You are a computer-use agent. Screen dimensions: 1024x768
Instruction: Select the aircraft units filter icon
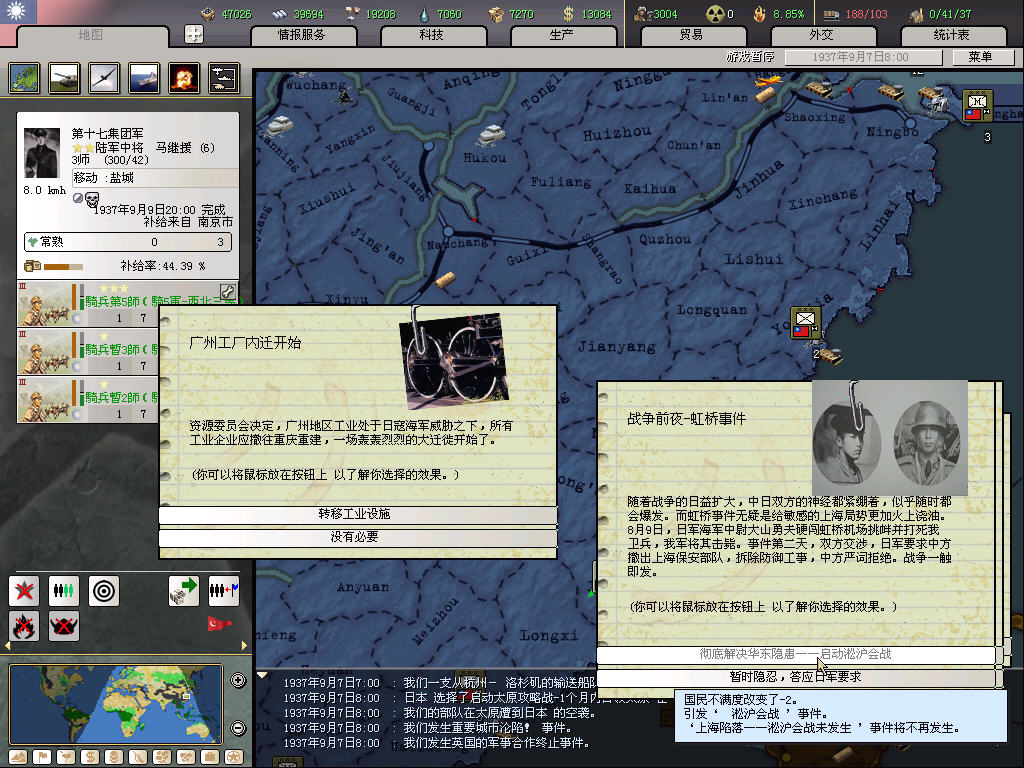[104, 78]
